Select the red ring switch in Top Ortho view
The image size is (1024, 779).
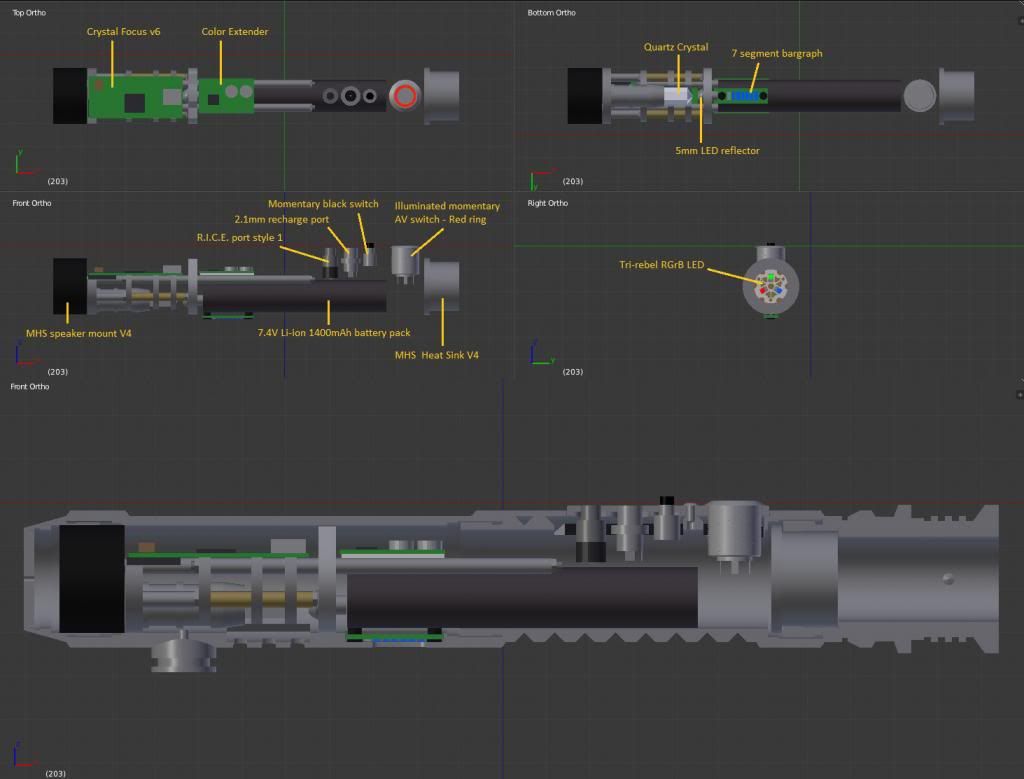[405, 96]
